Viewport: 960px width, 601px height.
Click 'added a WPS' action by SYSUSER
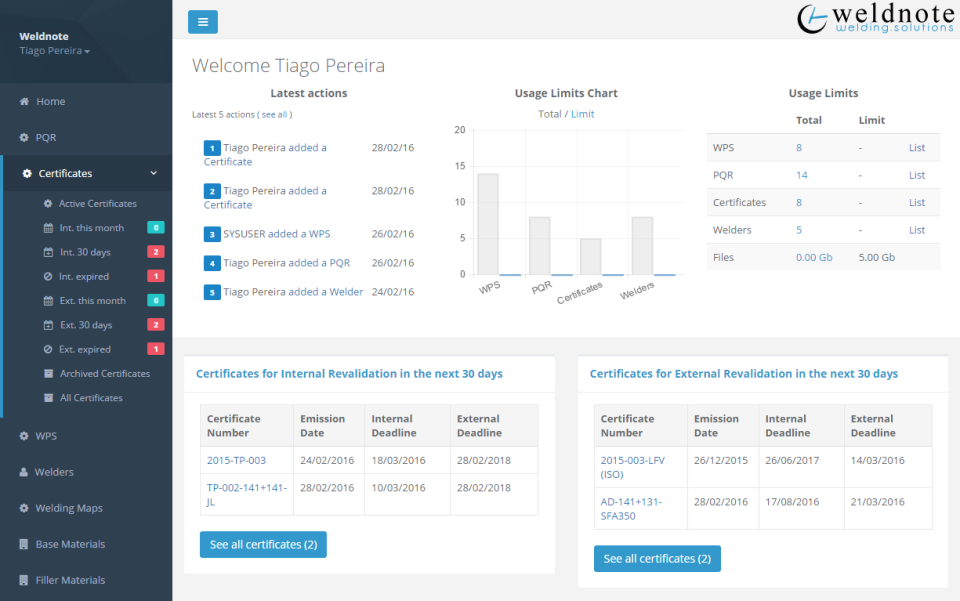tap(299, 234)
